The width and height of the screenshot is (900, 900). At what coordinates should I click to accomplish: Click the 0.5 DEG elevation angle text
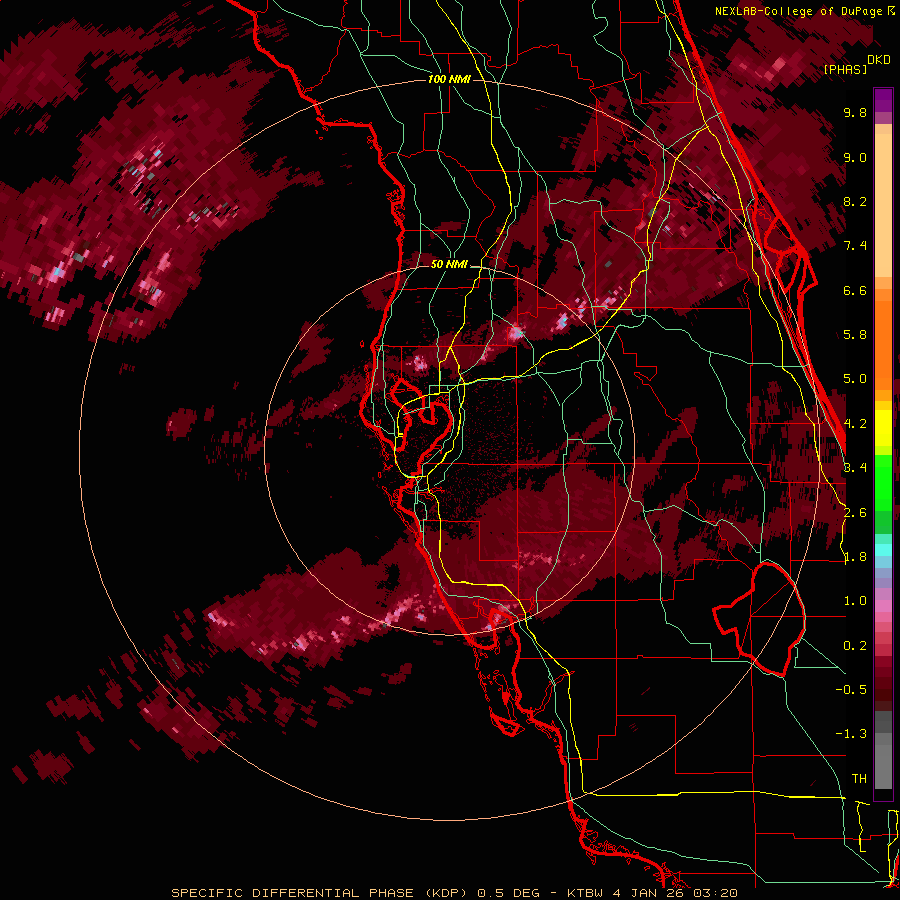[509, 893]
